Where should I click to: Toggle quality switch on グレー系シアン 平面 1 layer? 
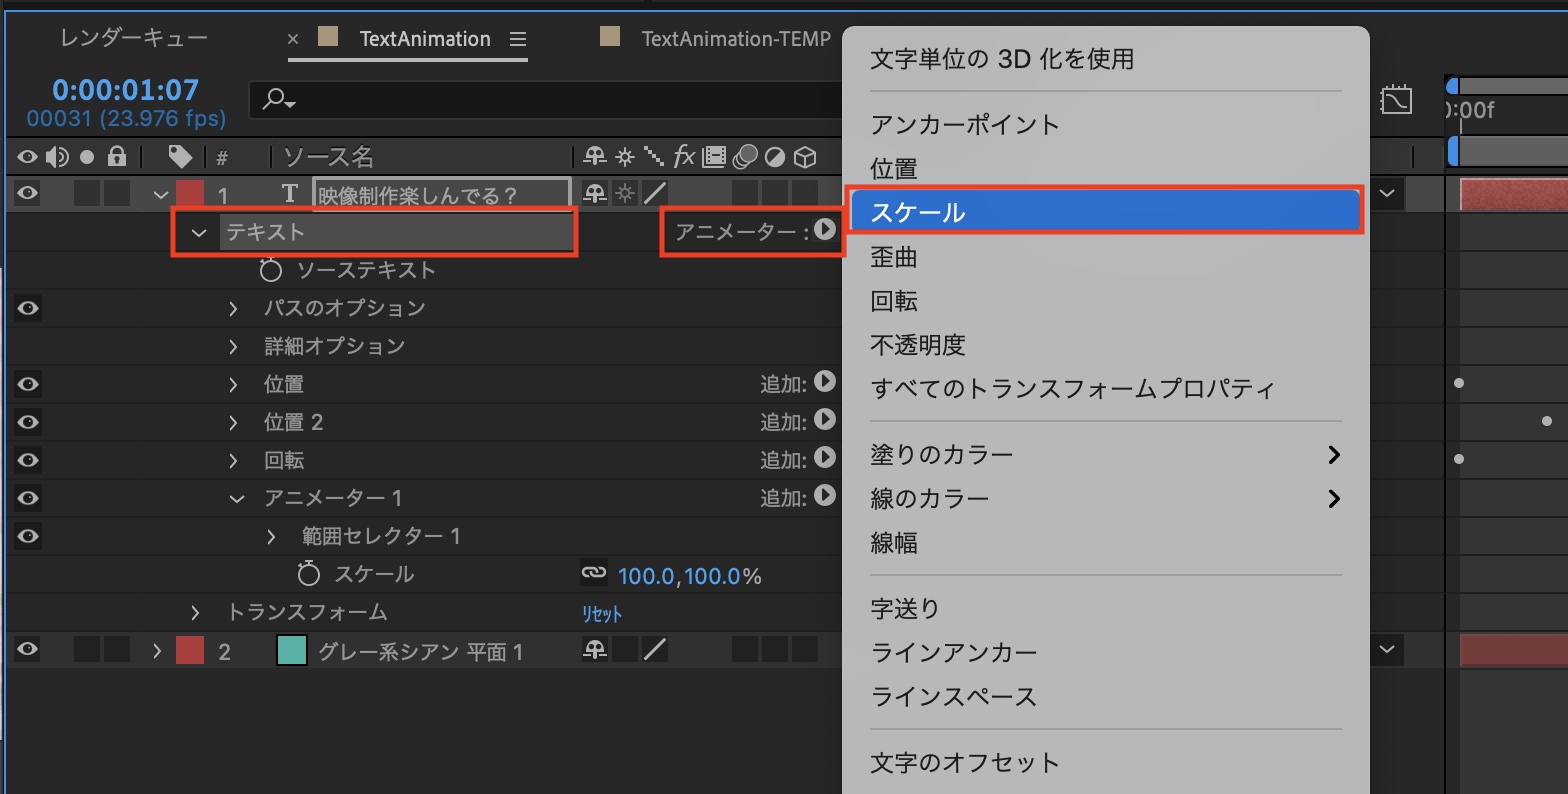coord(655,651)
